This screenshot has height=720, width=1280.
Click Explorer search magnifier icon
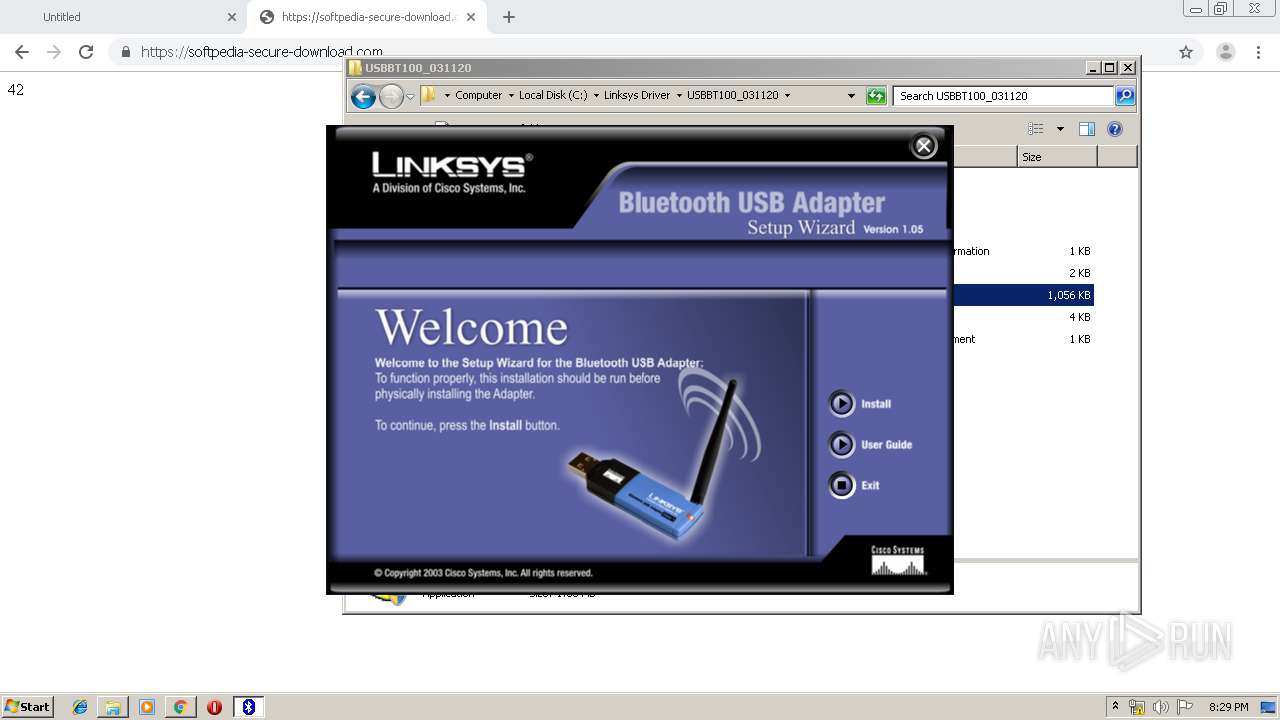1125,96
